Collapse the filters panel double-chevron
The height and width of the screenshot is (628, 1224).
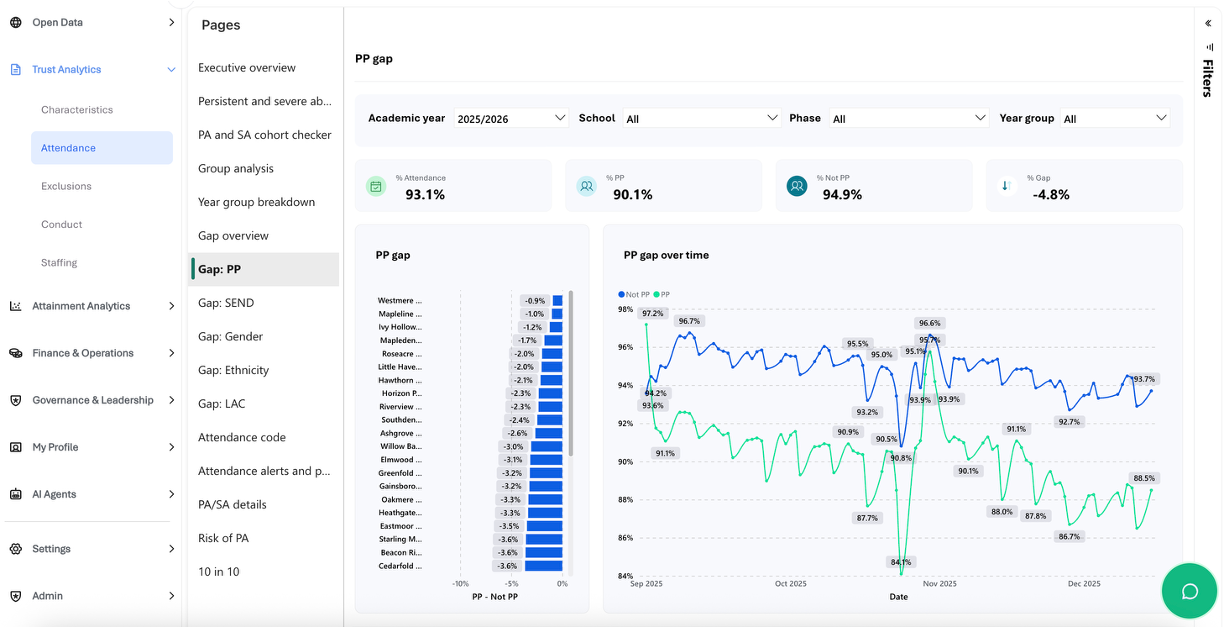click(x=1208, y=23)
